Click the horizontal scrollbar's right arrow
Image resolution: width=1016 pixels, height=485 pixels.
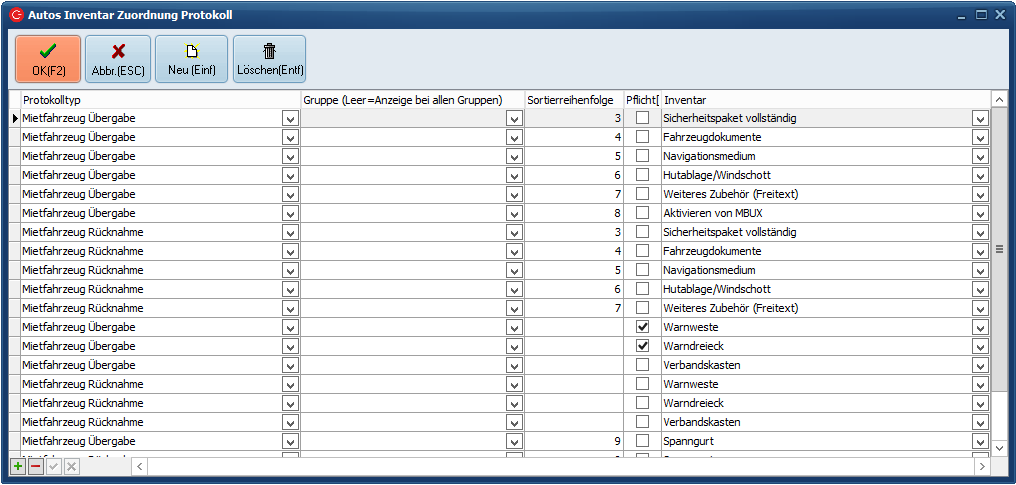[983, 466]
